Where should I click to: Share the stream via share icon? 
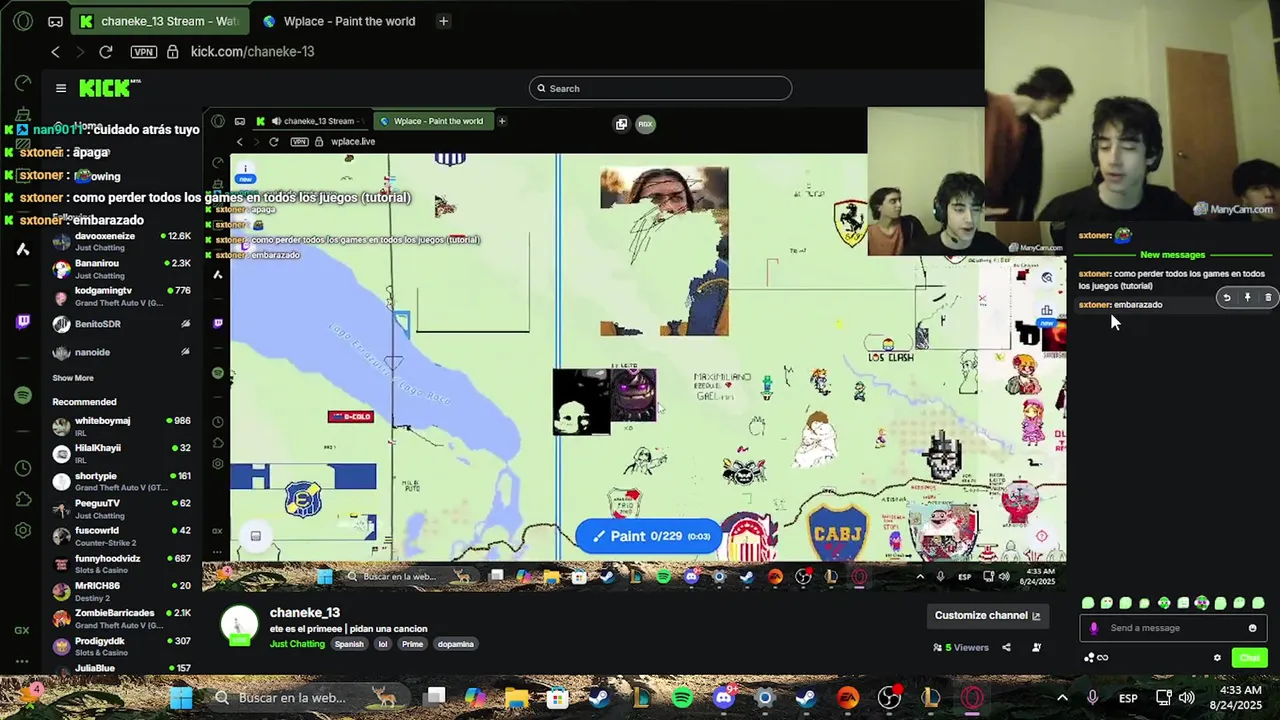(x=1006, y=647)
